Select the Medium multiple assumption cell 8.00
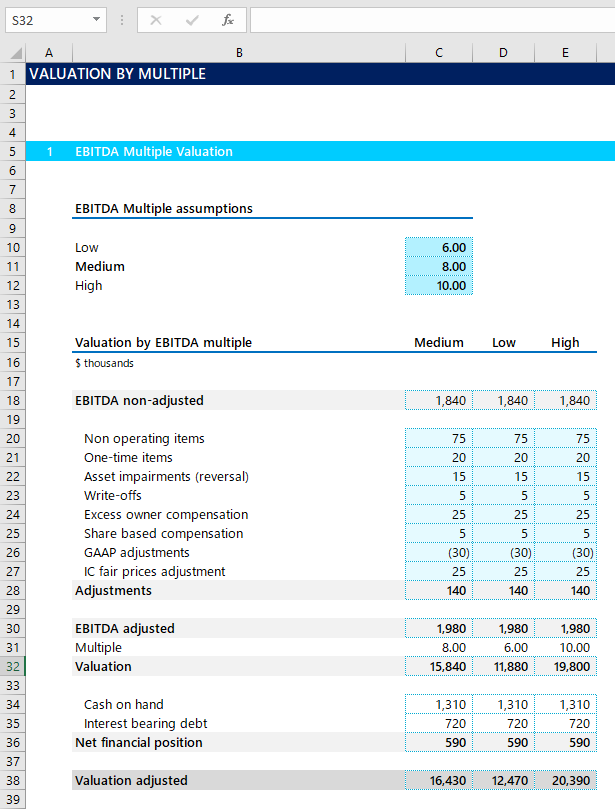The image size is (615, 809). [439, 266]
